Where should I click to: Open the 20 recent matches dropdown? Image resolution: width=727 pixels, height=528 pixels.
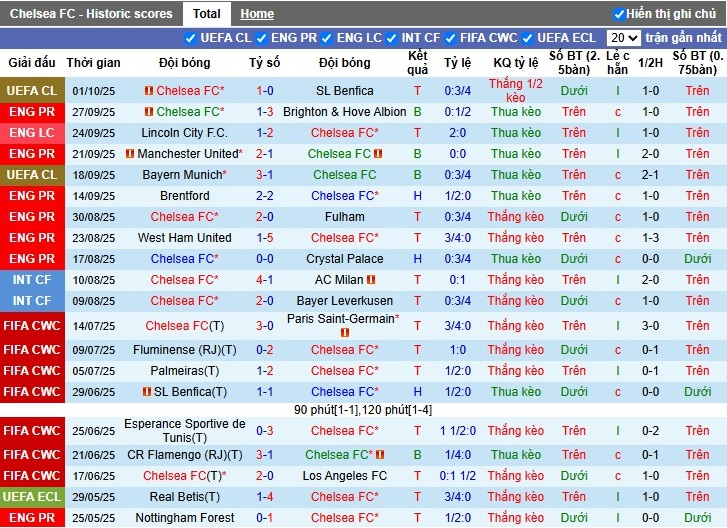coord(624,38)
